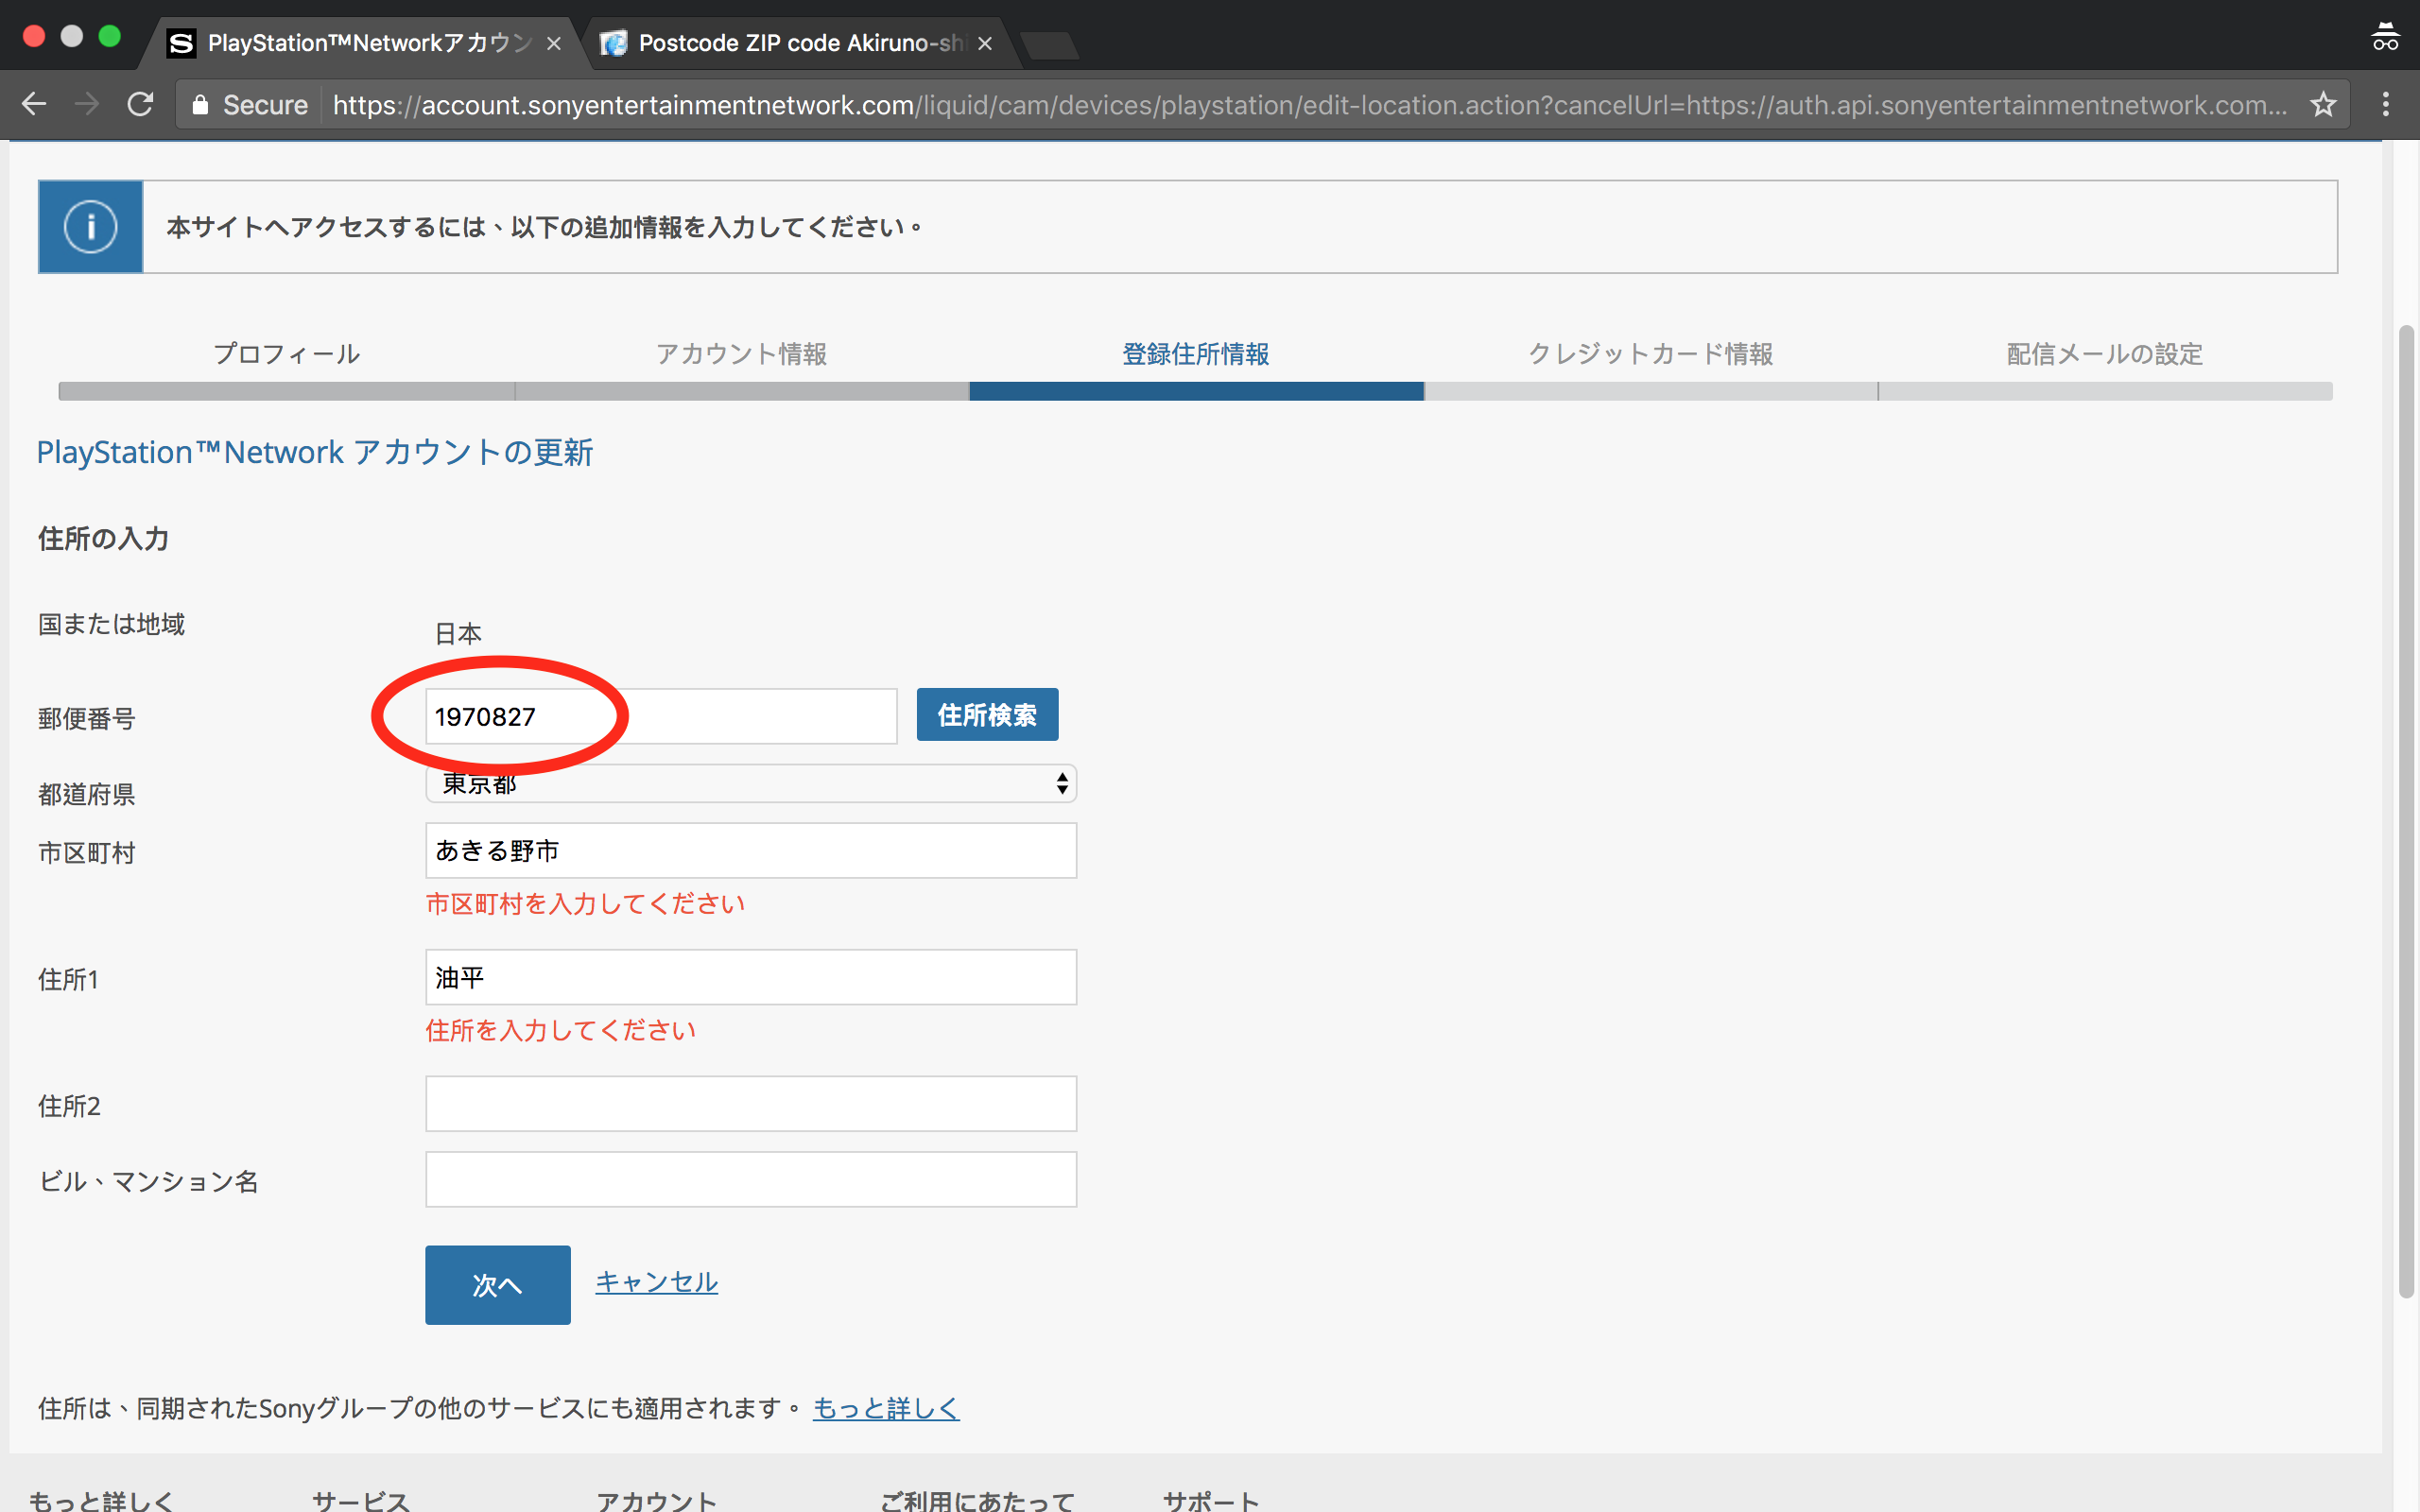
Task: Bookmark this page with star icon
Action: click(2322, 104)
